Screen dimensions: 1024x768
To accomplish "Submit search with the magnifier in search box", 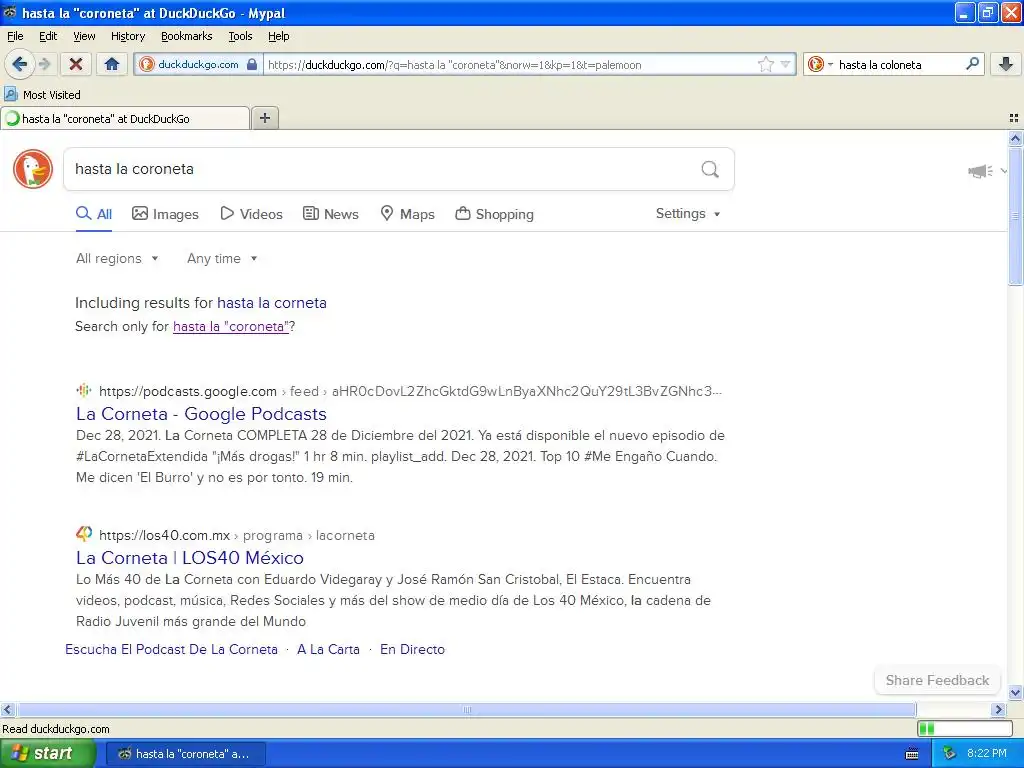I will point(710,170).
